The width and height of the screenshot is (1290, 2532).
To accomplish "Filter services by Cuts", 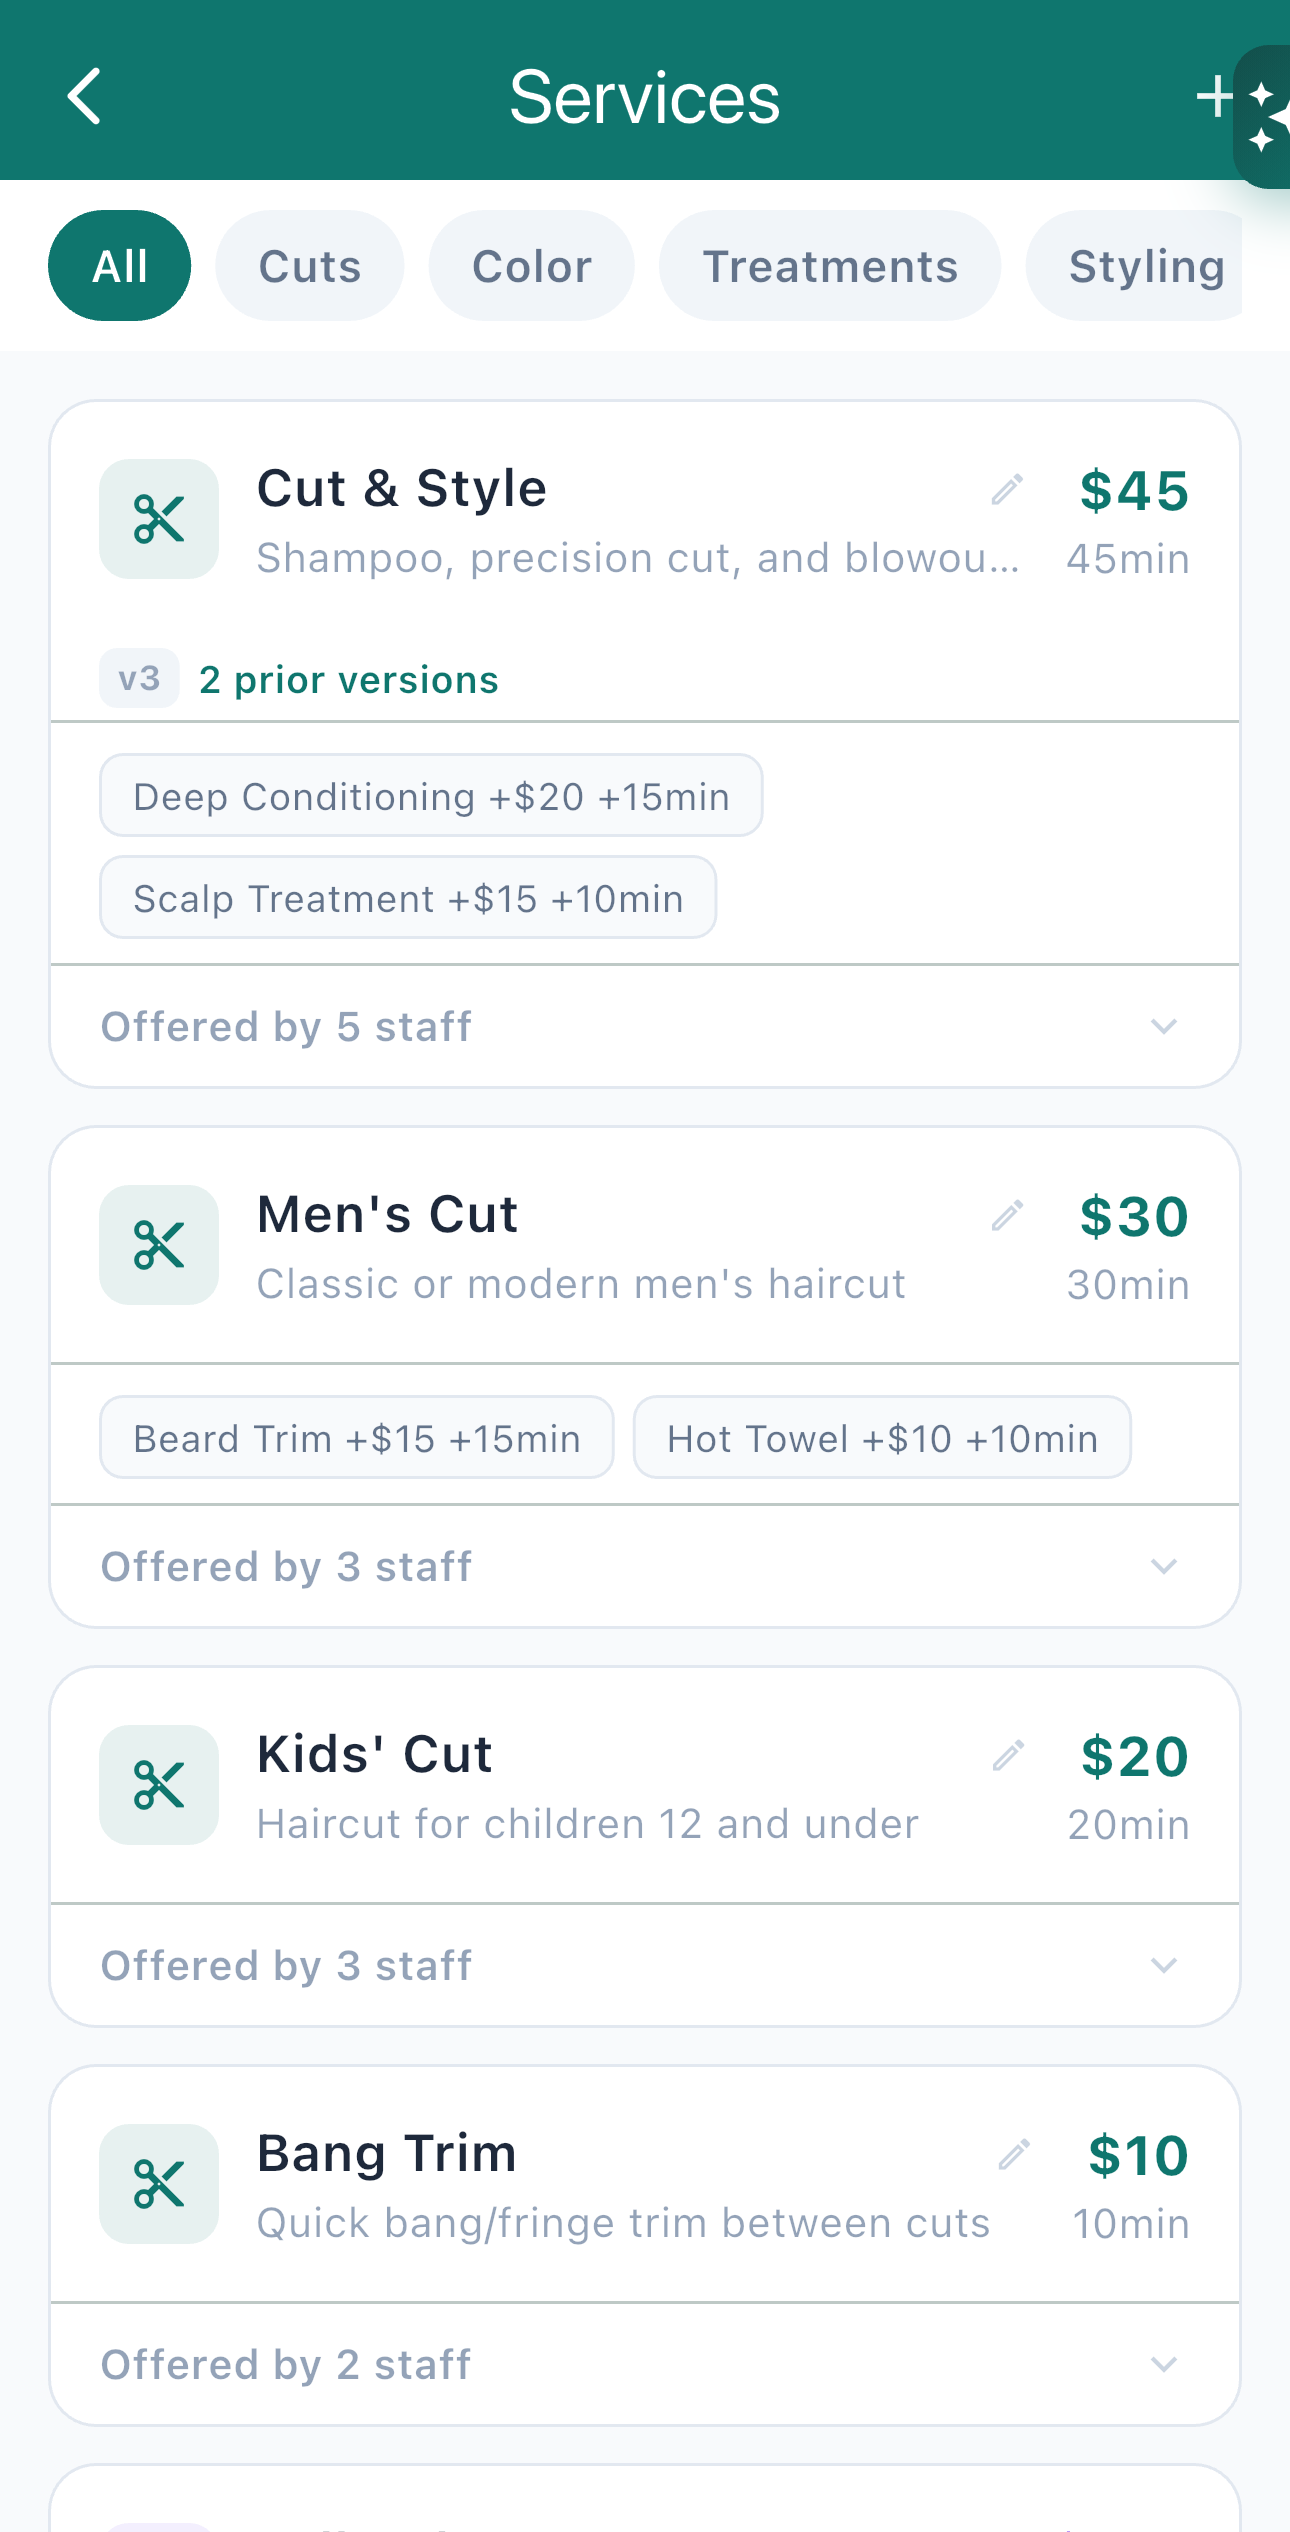I will 310,266.
